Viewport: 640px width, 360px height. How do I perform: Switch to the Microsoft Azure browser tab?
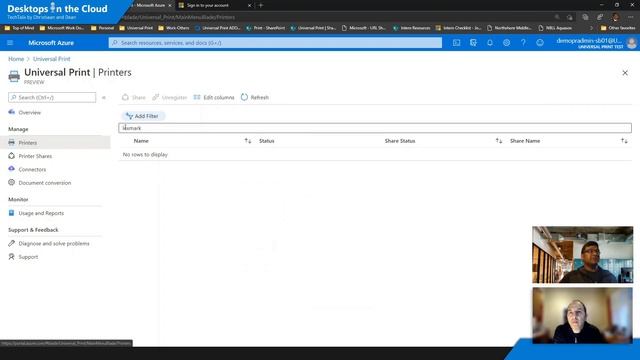coord(150,6)
